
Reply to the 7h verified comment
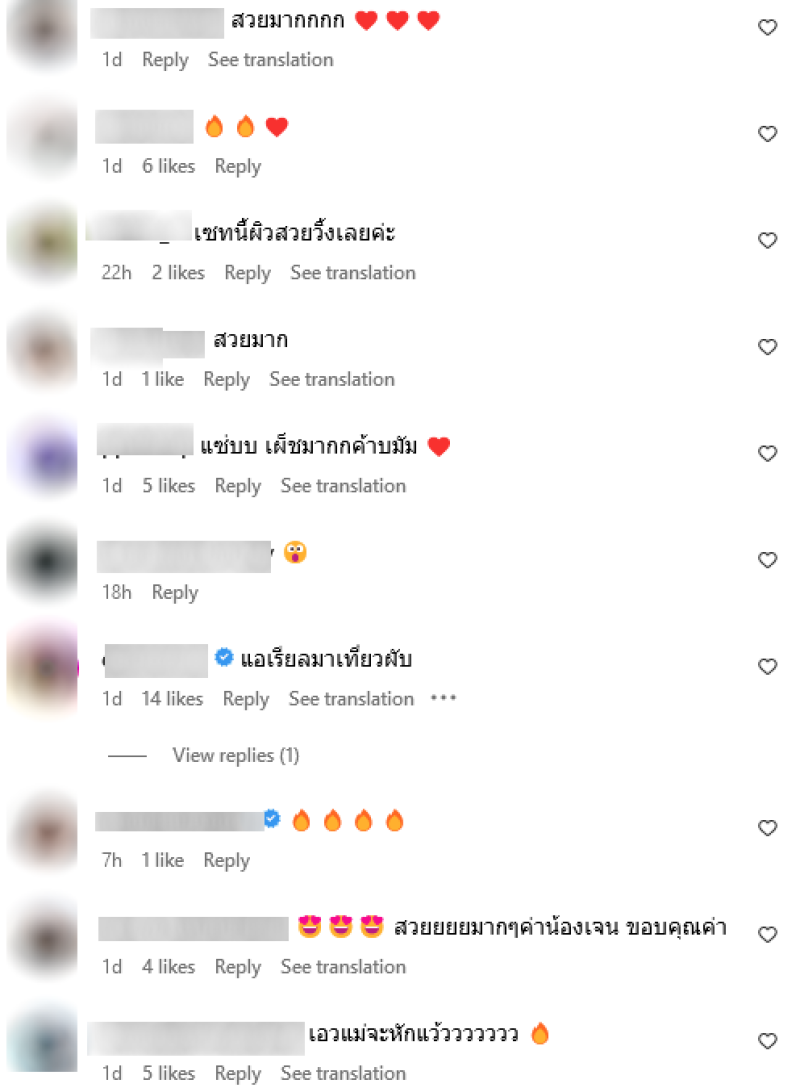coord(226,860)
